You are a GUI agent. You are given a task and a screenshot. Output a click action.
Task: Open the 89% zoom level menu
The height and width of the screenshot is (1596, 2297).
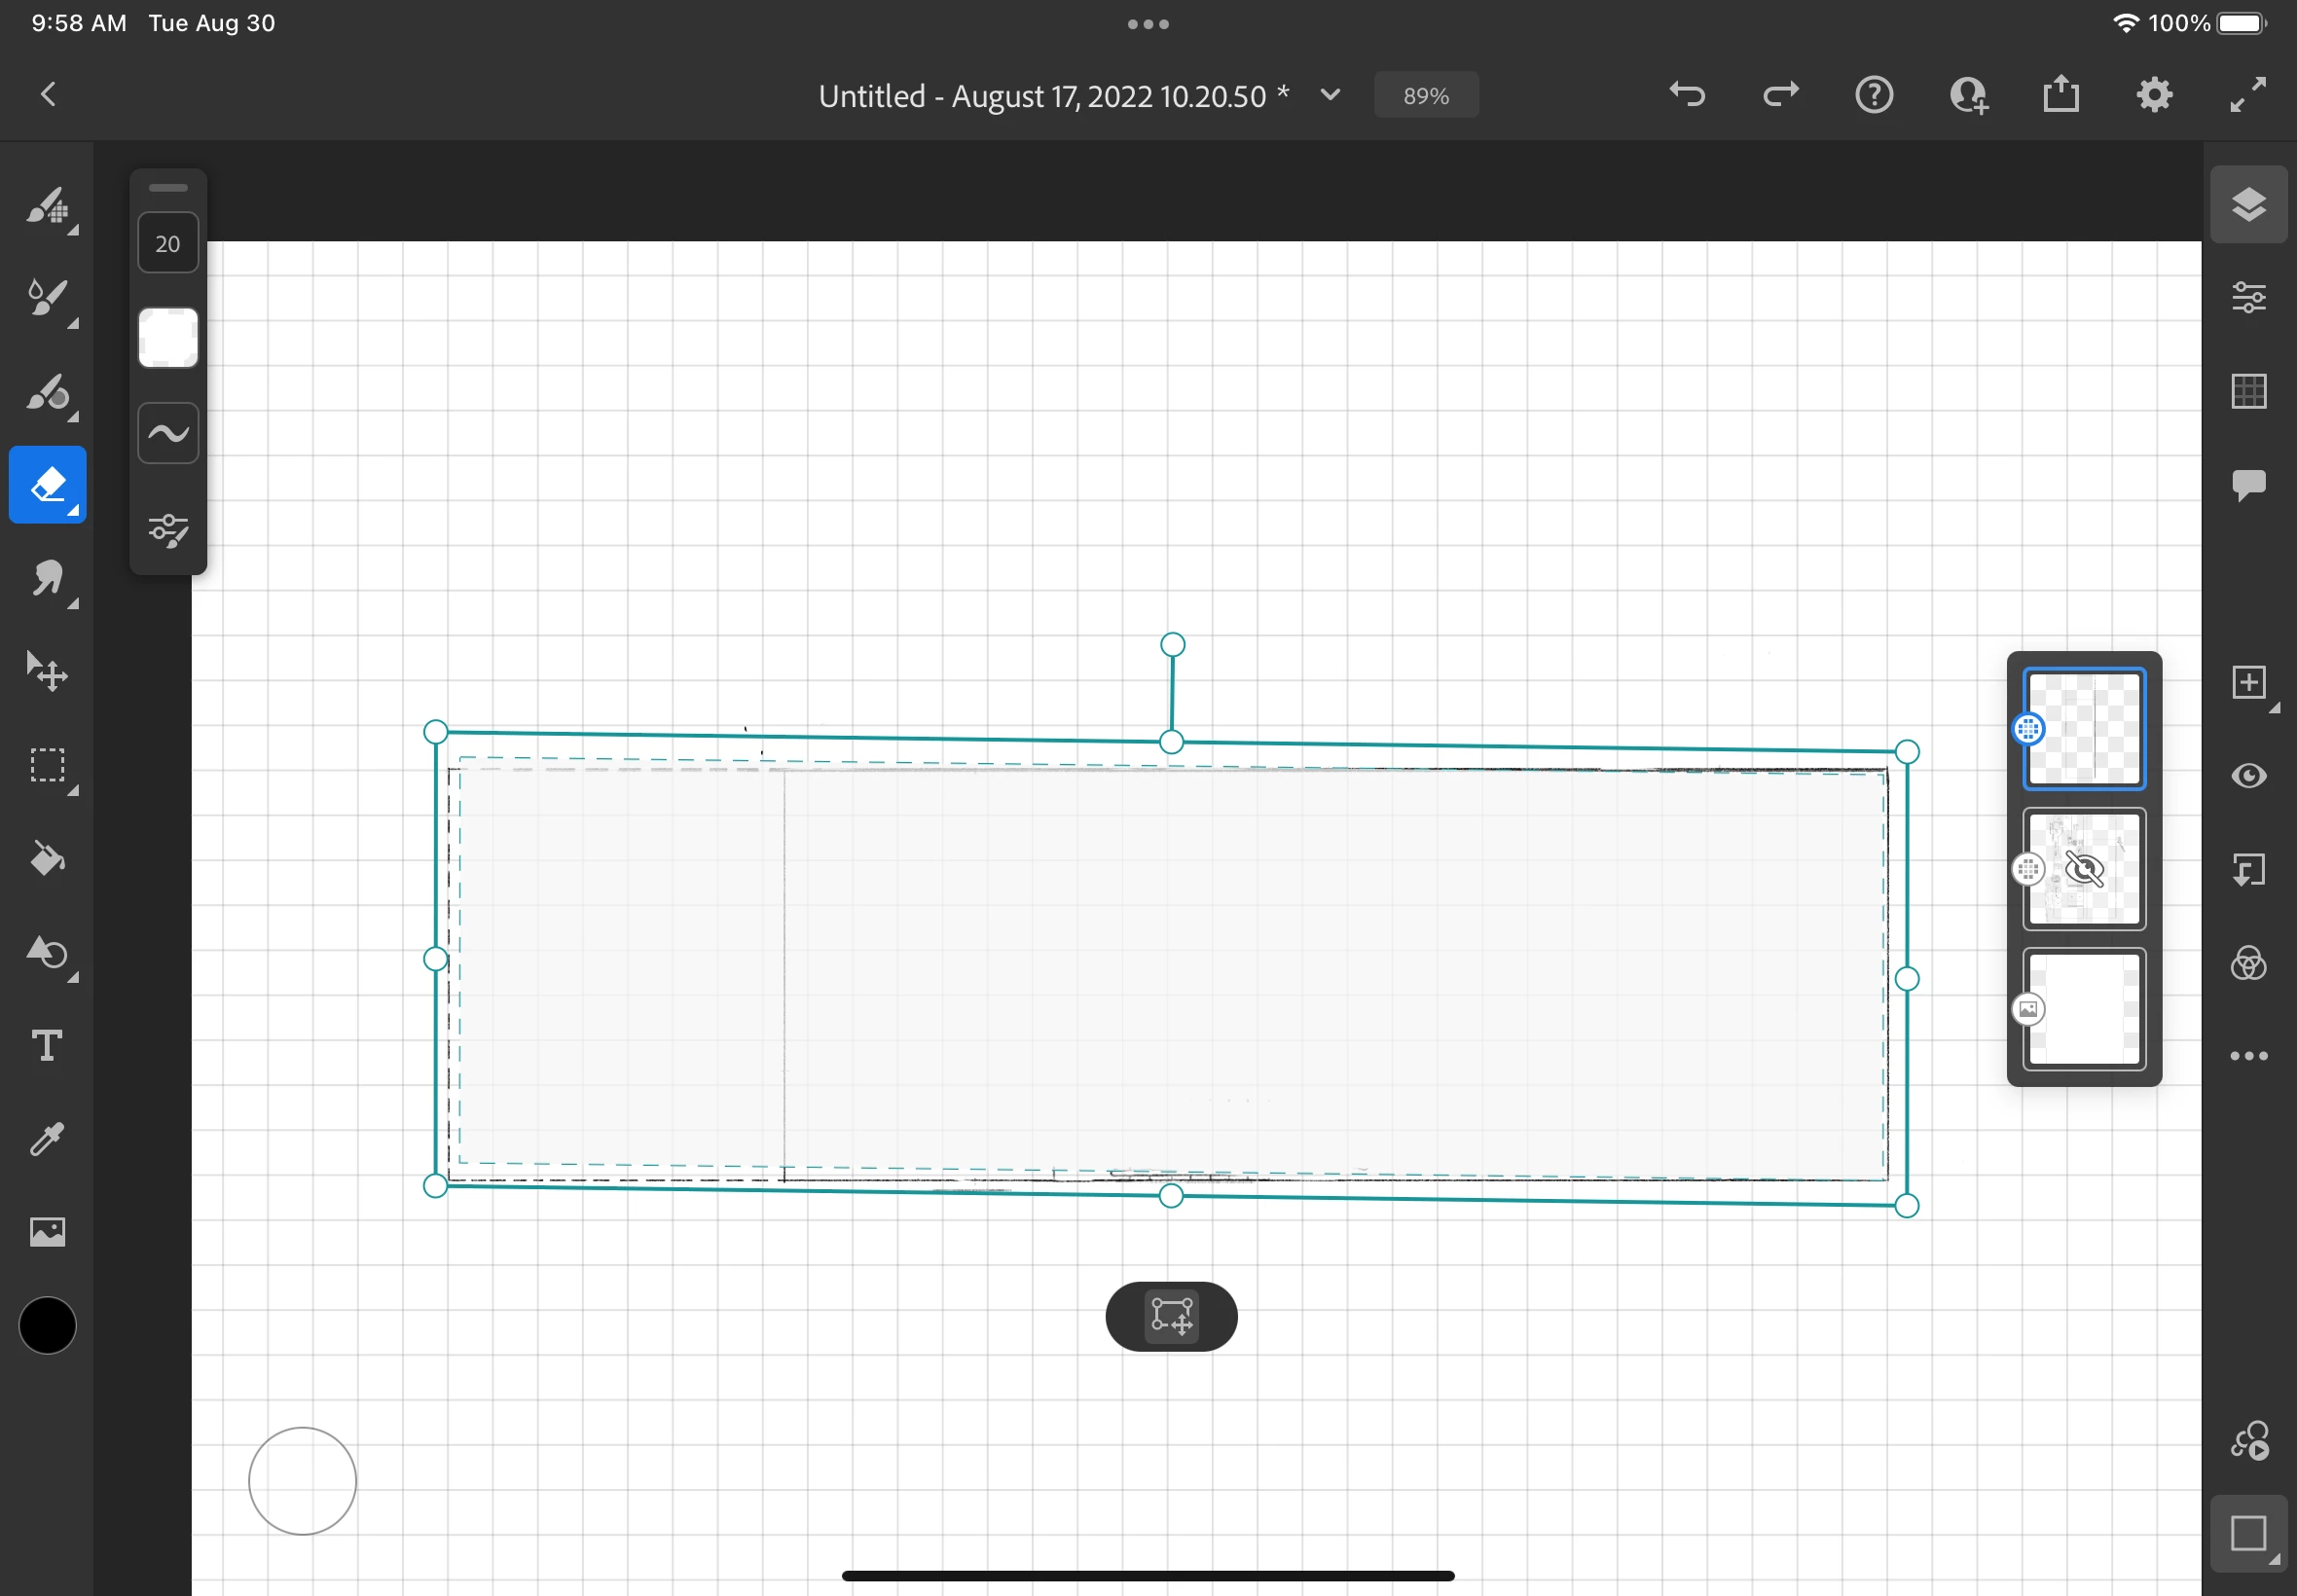pyautogui.click(x=1425, y=96)
